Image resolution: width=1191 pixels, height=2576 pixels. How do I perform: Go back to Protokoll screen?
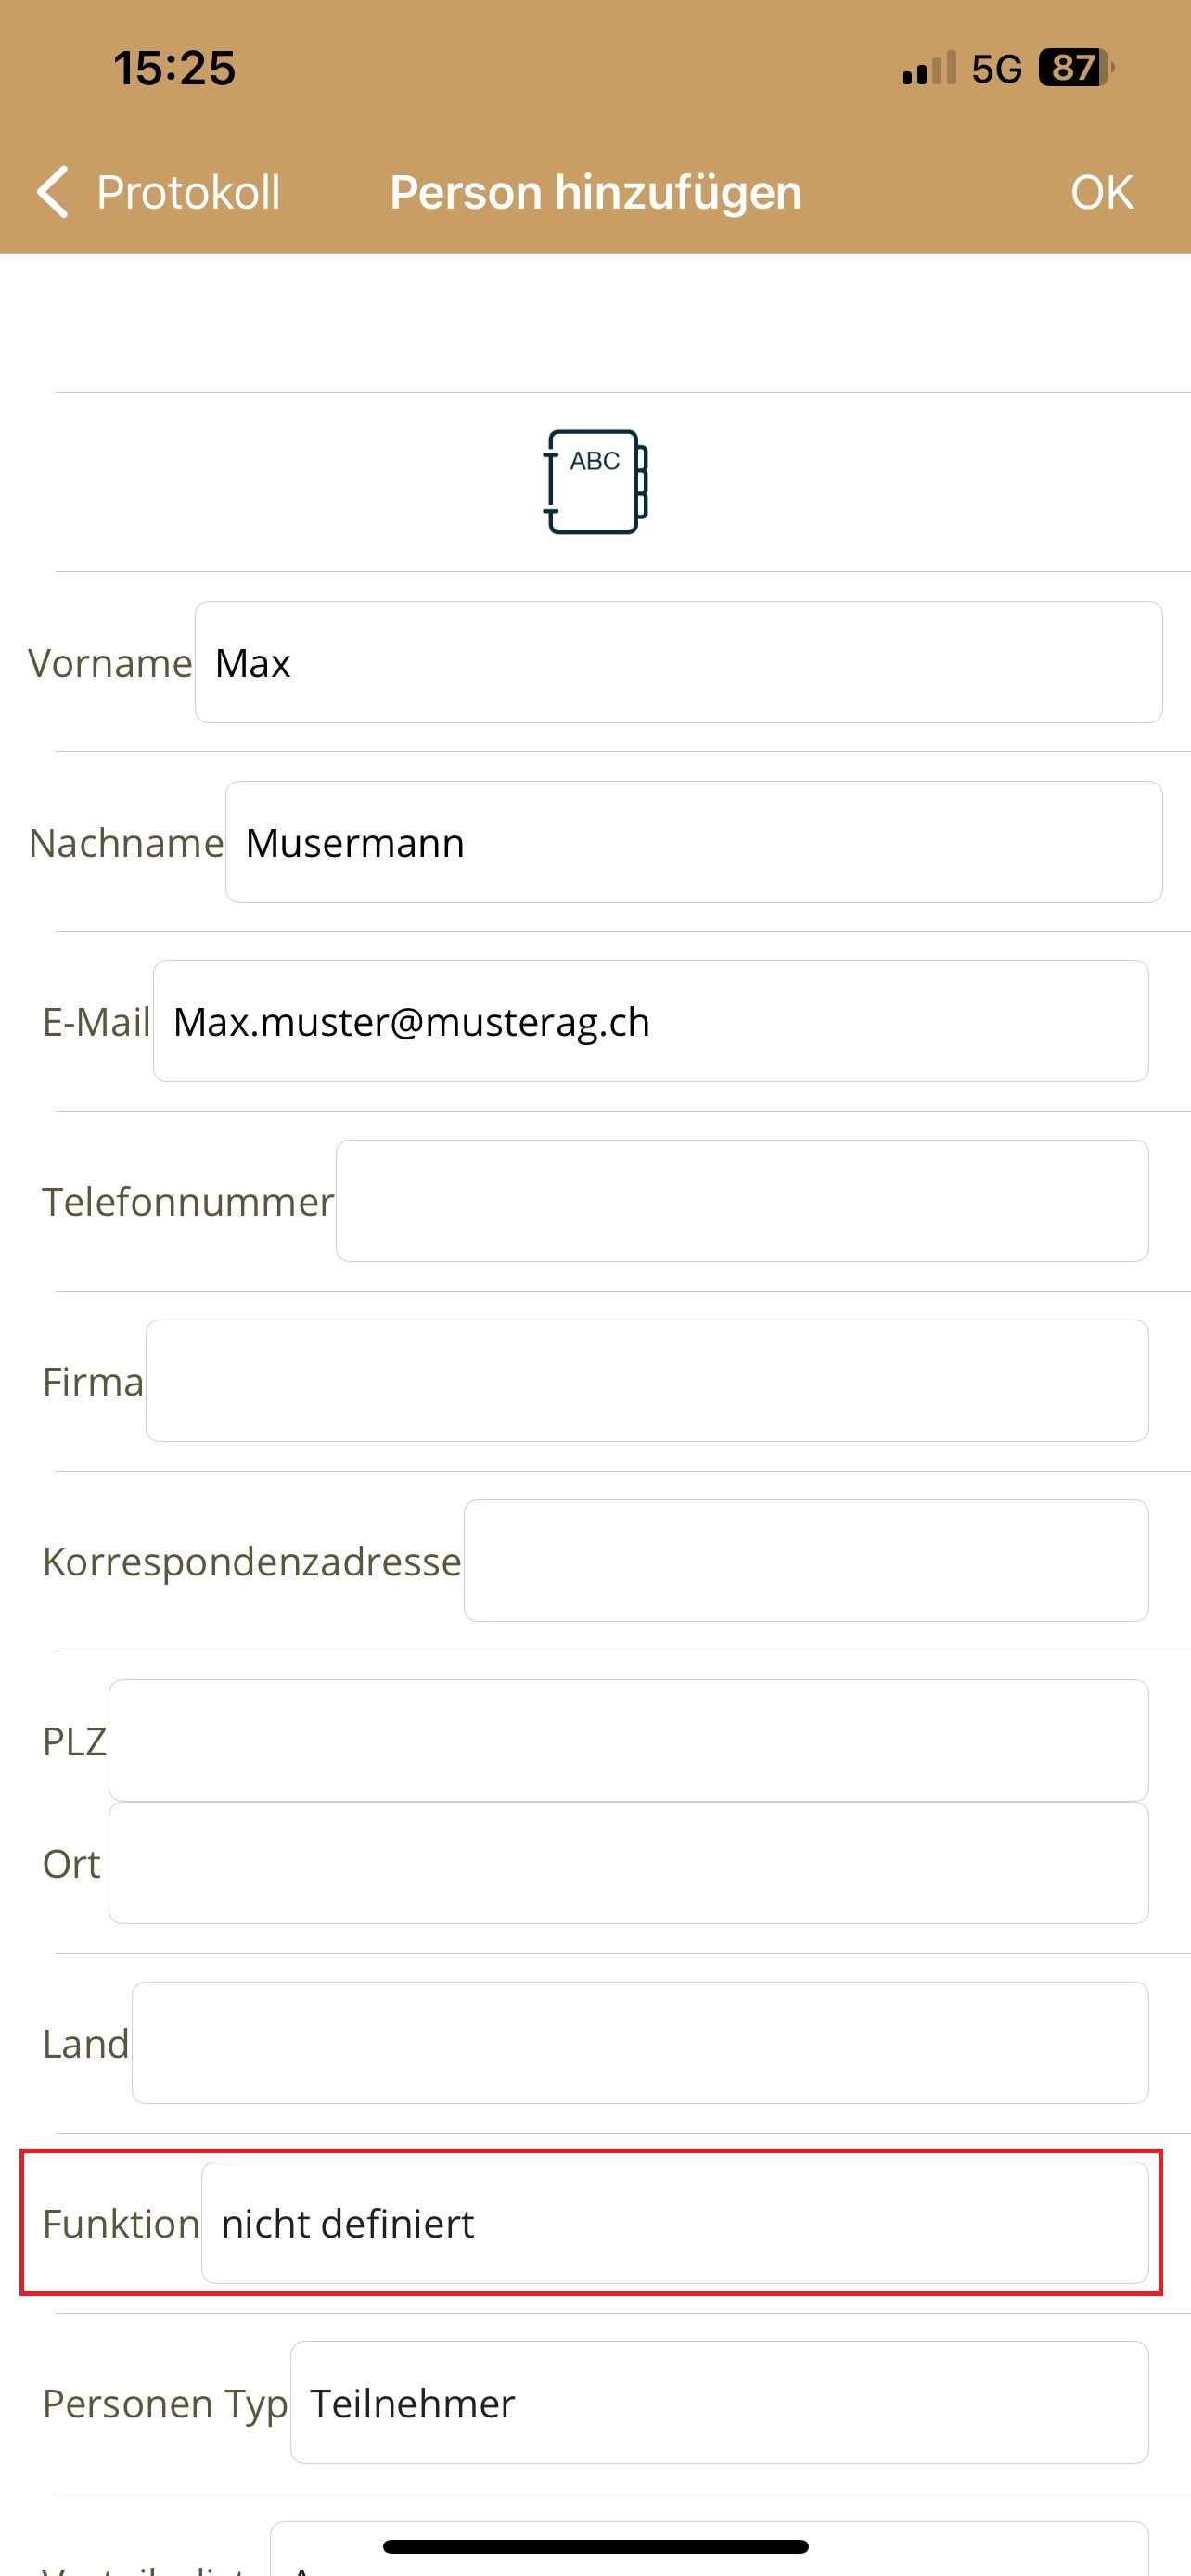click(187, 192)
